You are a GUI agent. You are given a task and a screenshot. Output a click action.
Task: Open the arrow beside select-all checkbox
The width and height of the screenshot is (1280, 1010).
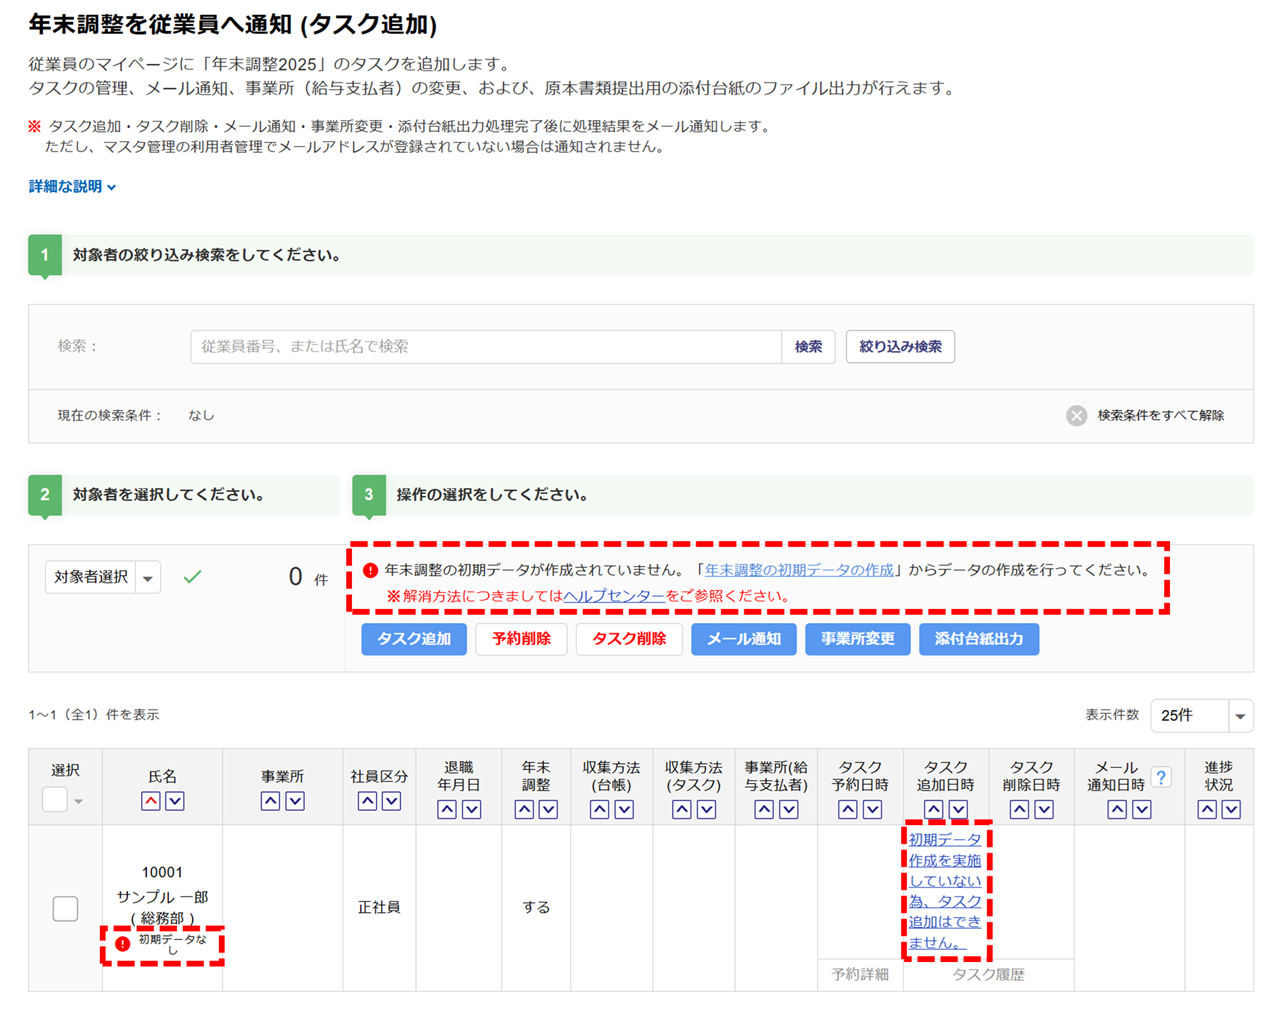click(78, 801)
